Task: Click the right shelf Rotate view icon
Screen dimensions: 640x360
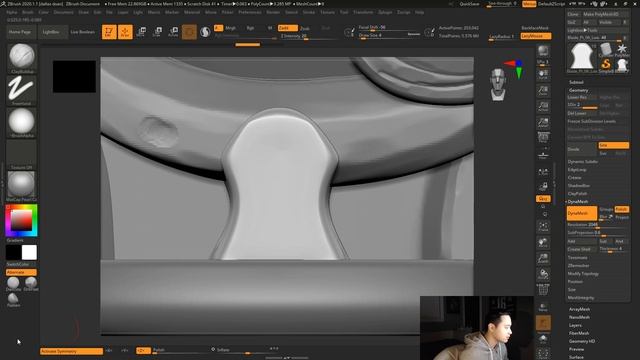Action: 543,274
